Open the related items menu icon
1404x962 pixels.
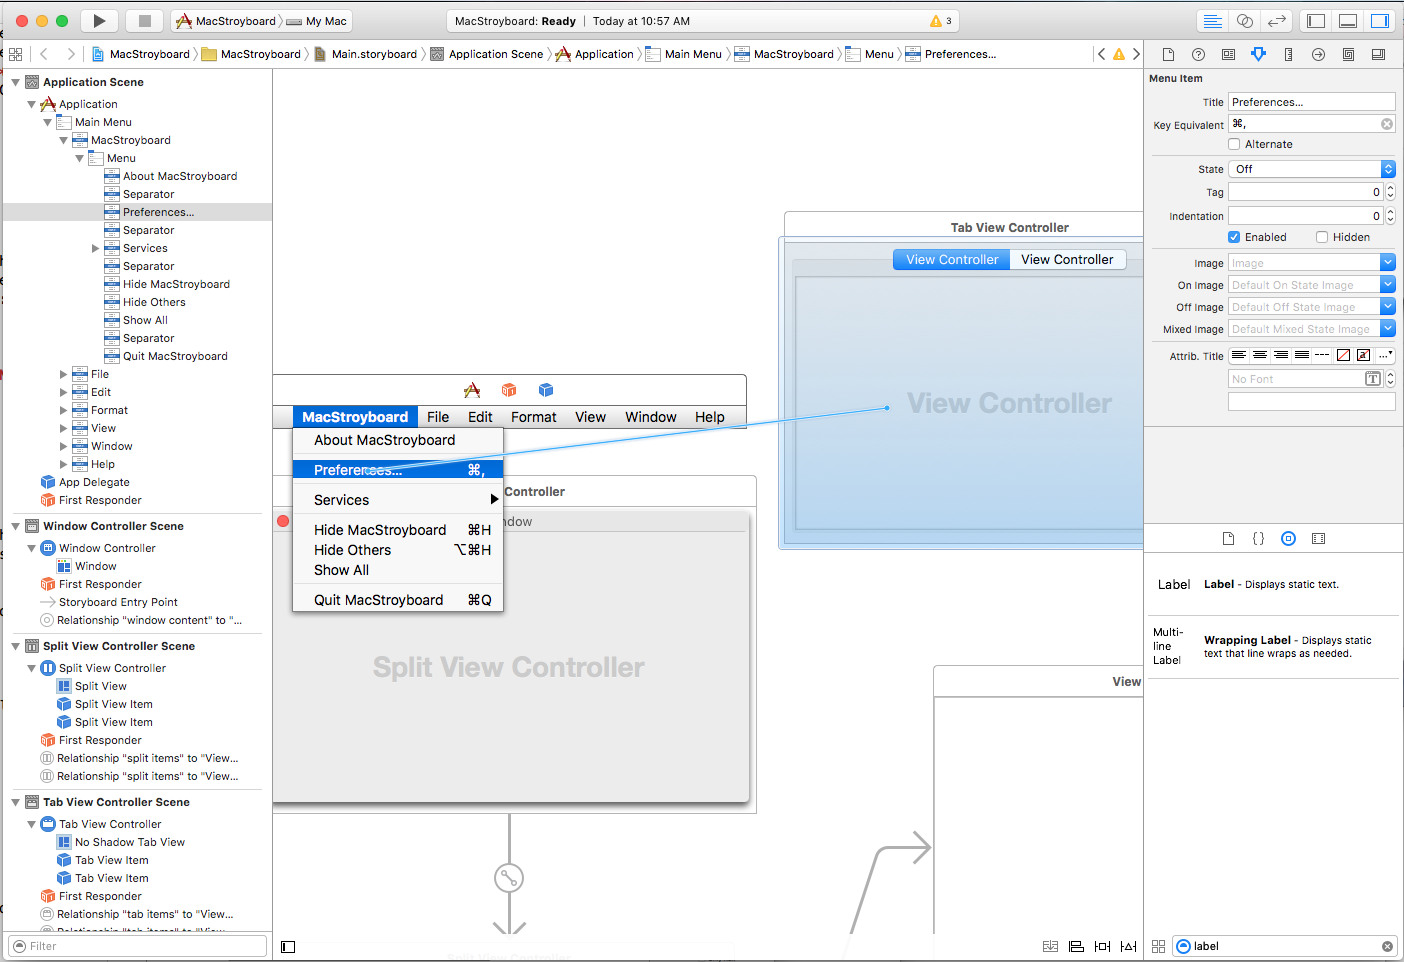click(x=15, y=54)
